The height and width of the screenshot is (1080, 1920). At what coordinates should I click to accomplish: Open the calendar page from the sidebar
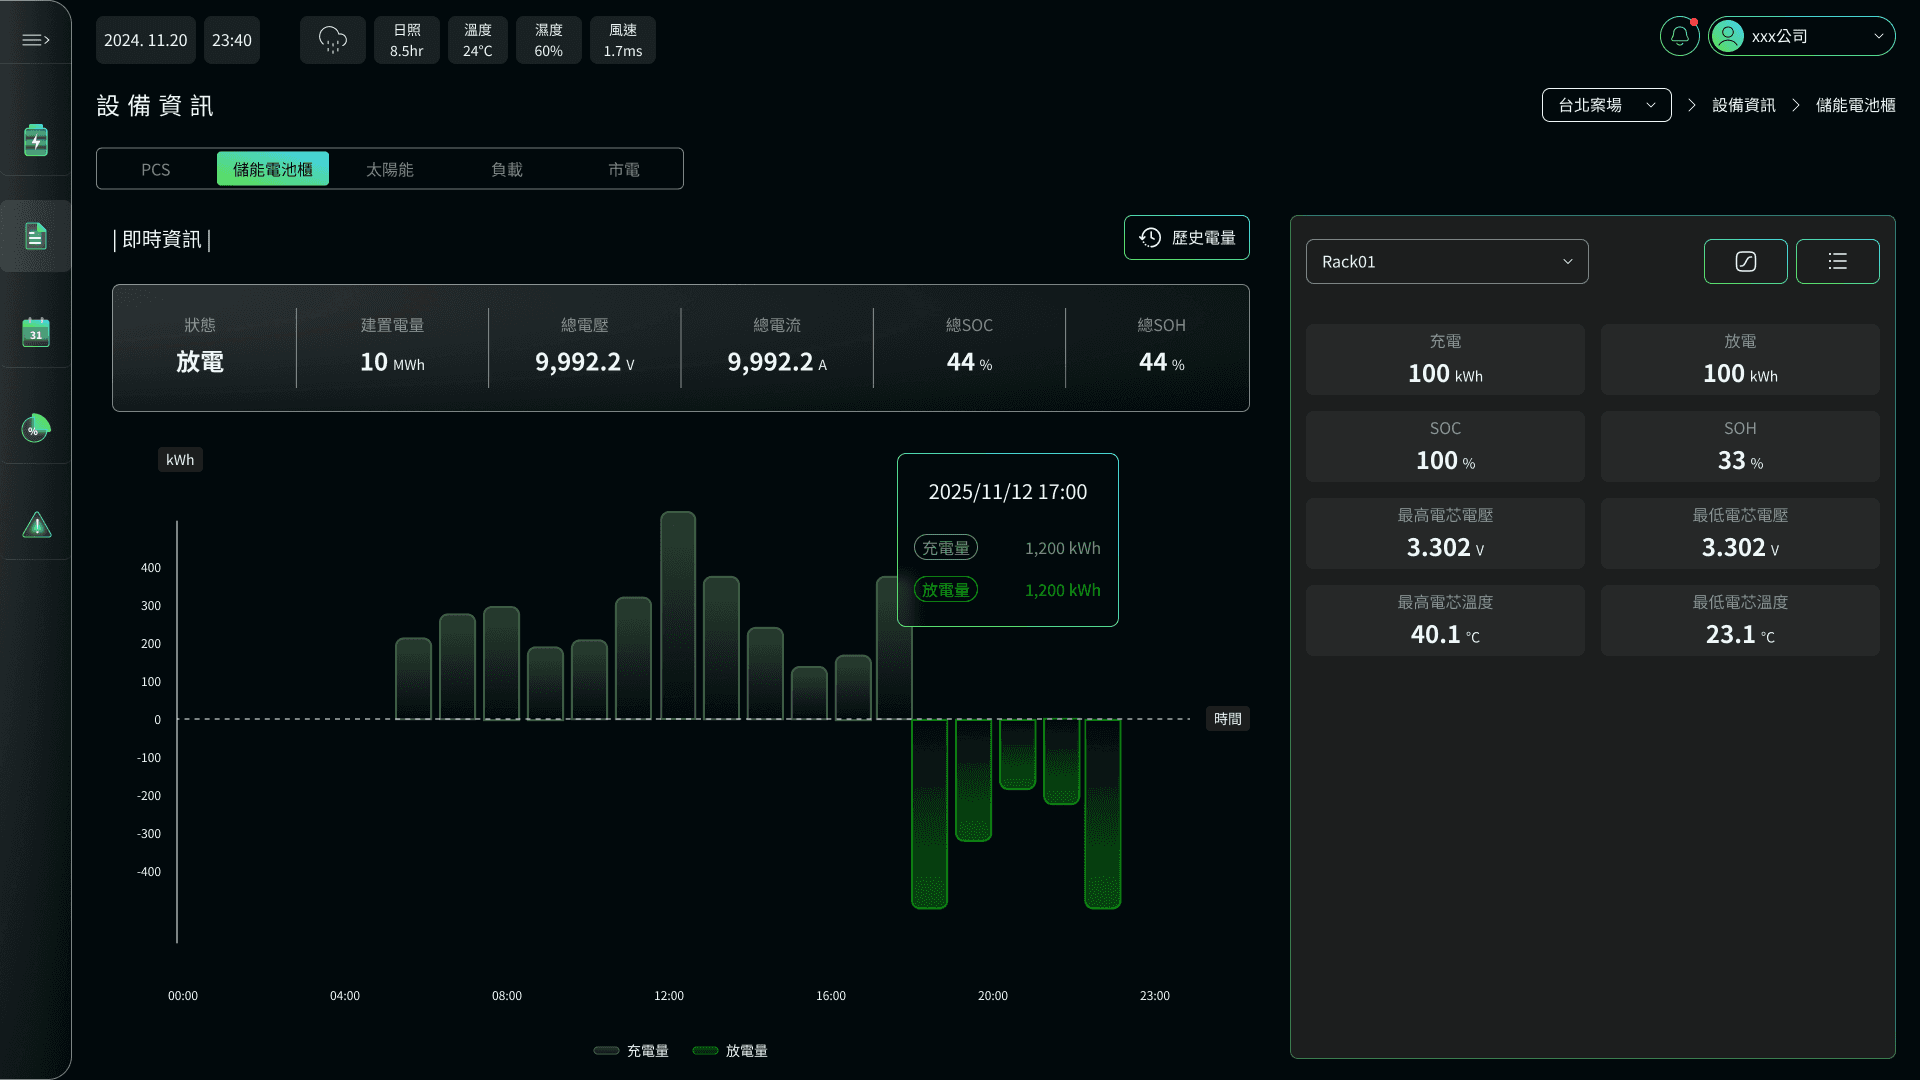coord(36,332)
